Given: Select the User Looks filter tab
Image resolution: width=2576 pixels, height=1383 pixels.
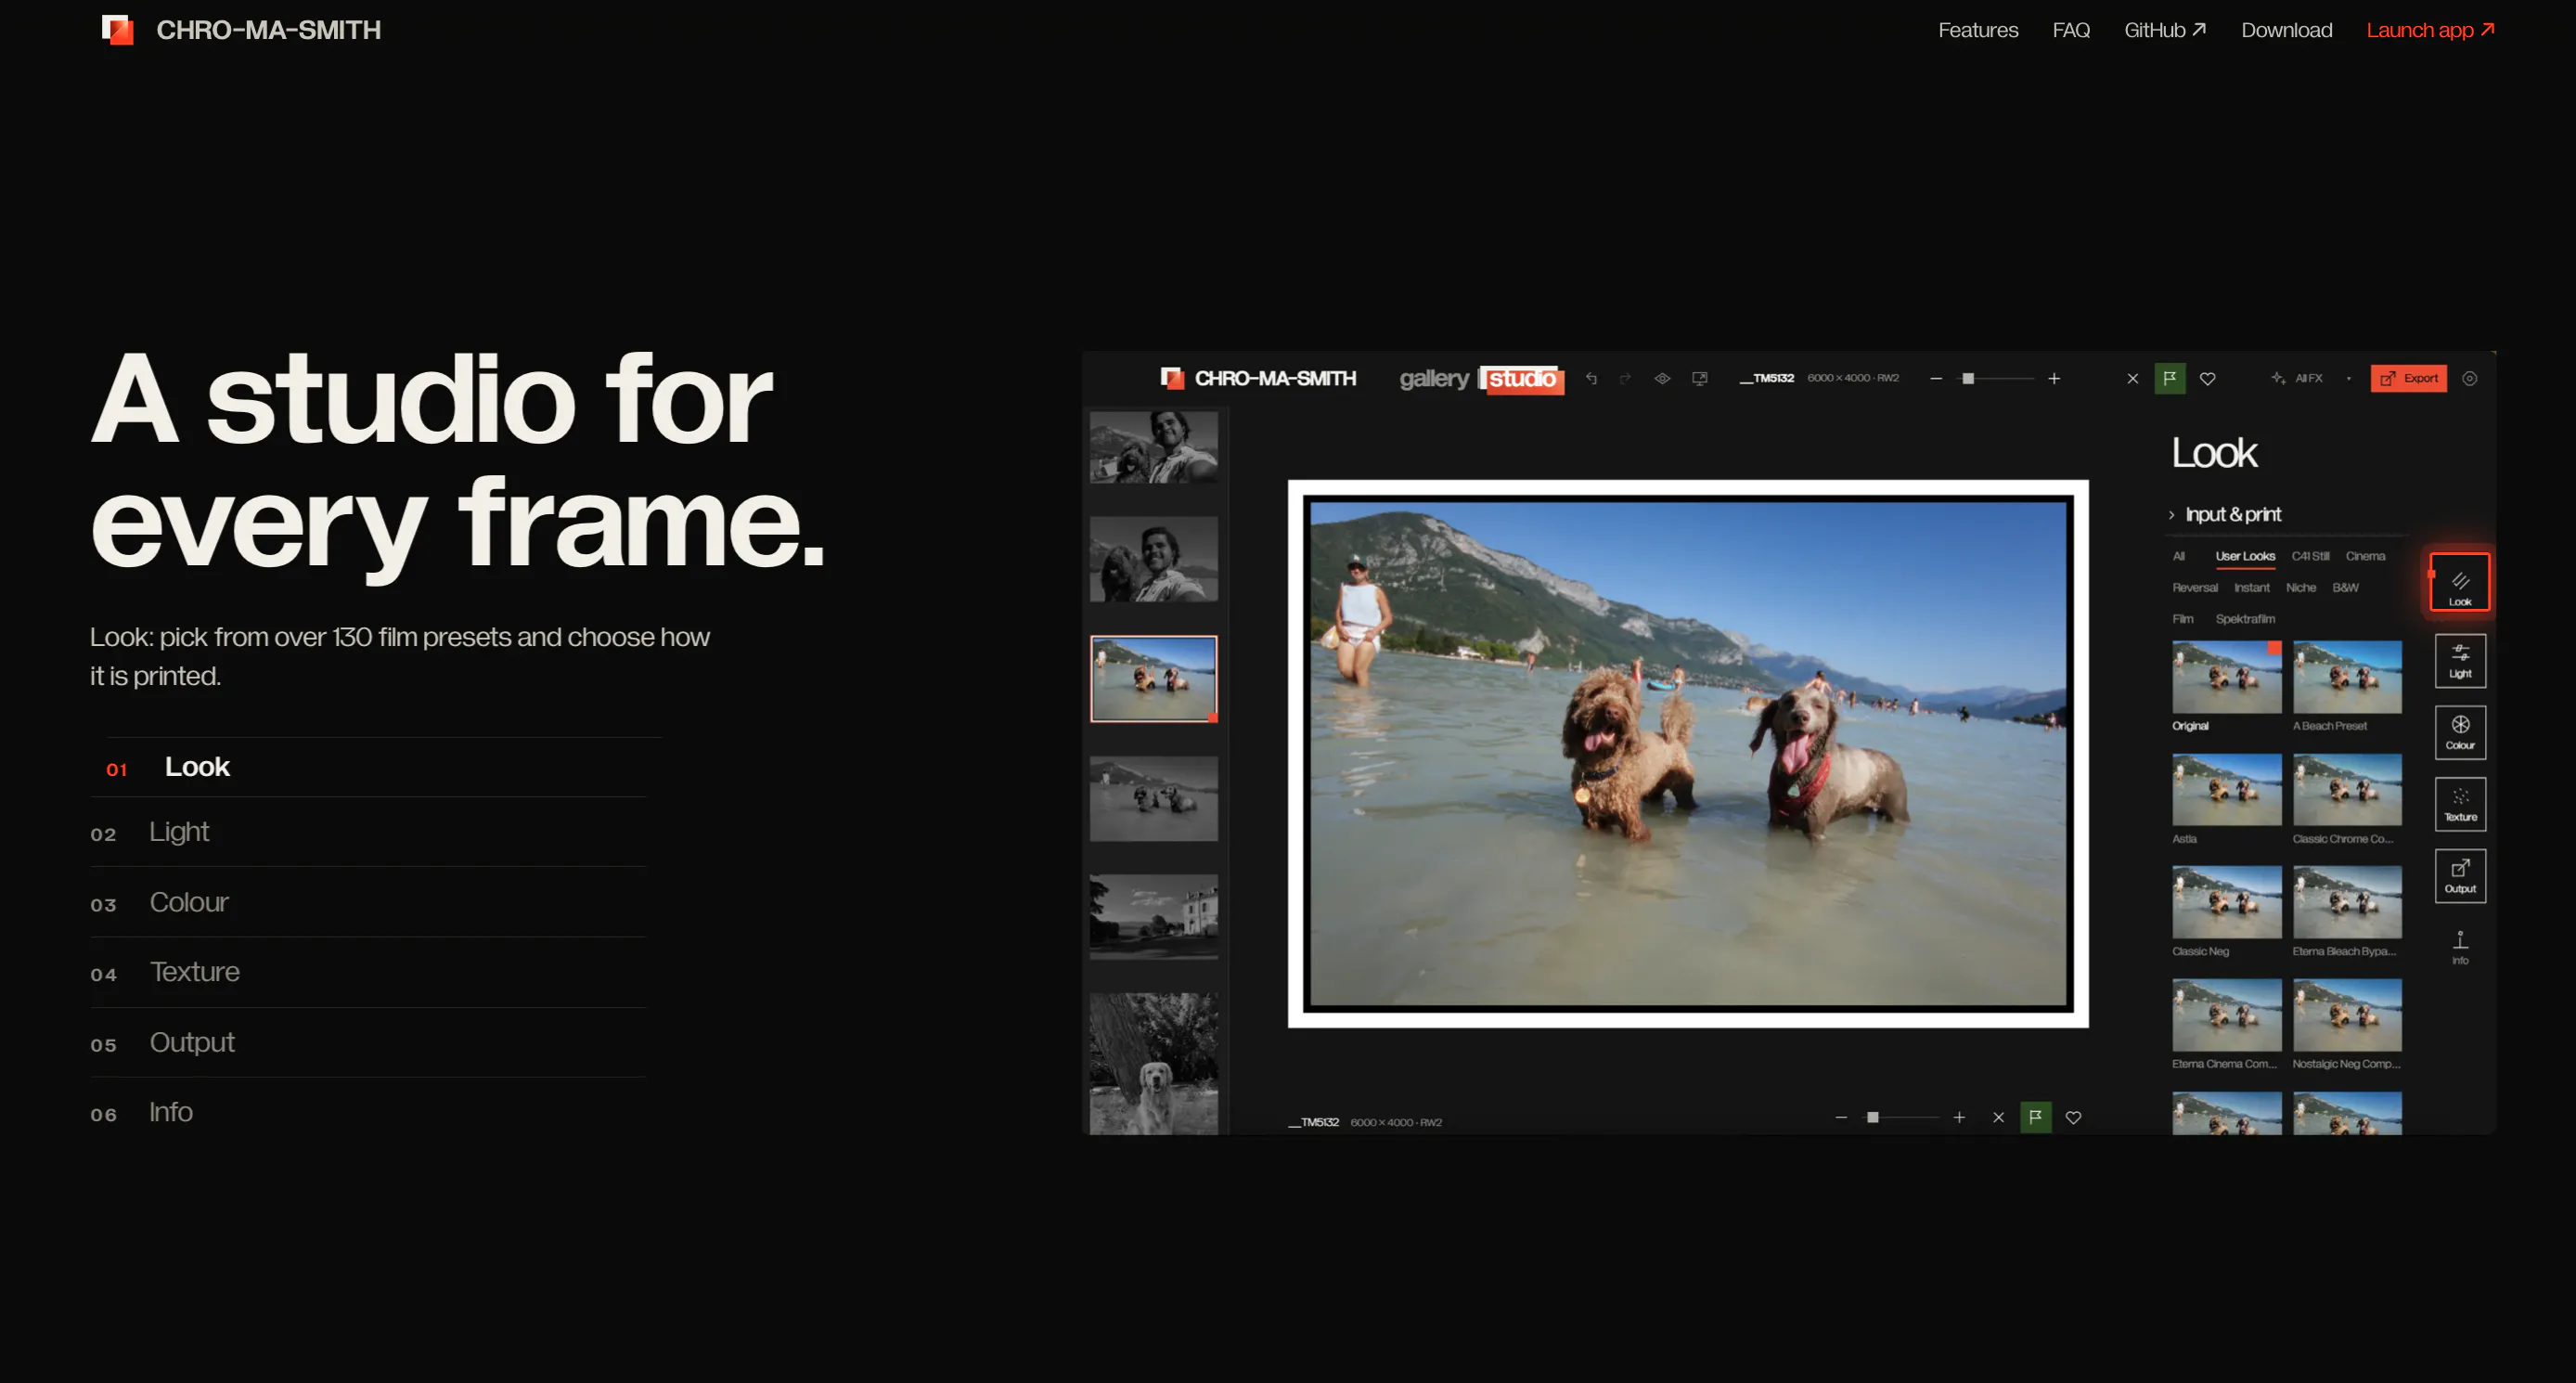Looking at the screenshot, I should click(2245, 556).
